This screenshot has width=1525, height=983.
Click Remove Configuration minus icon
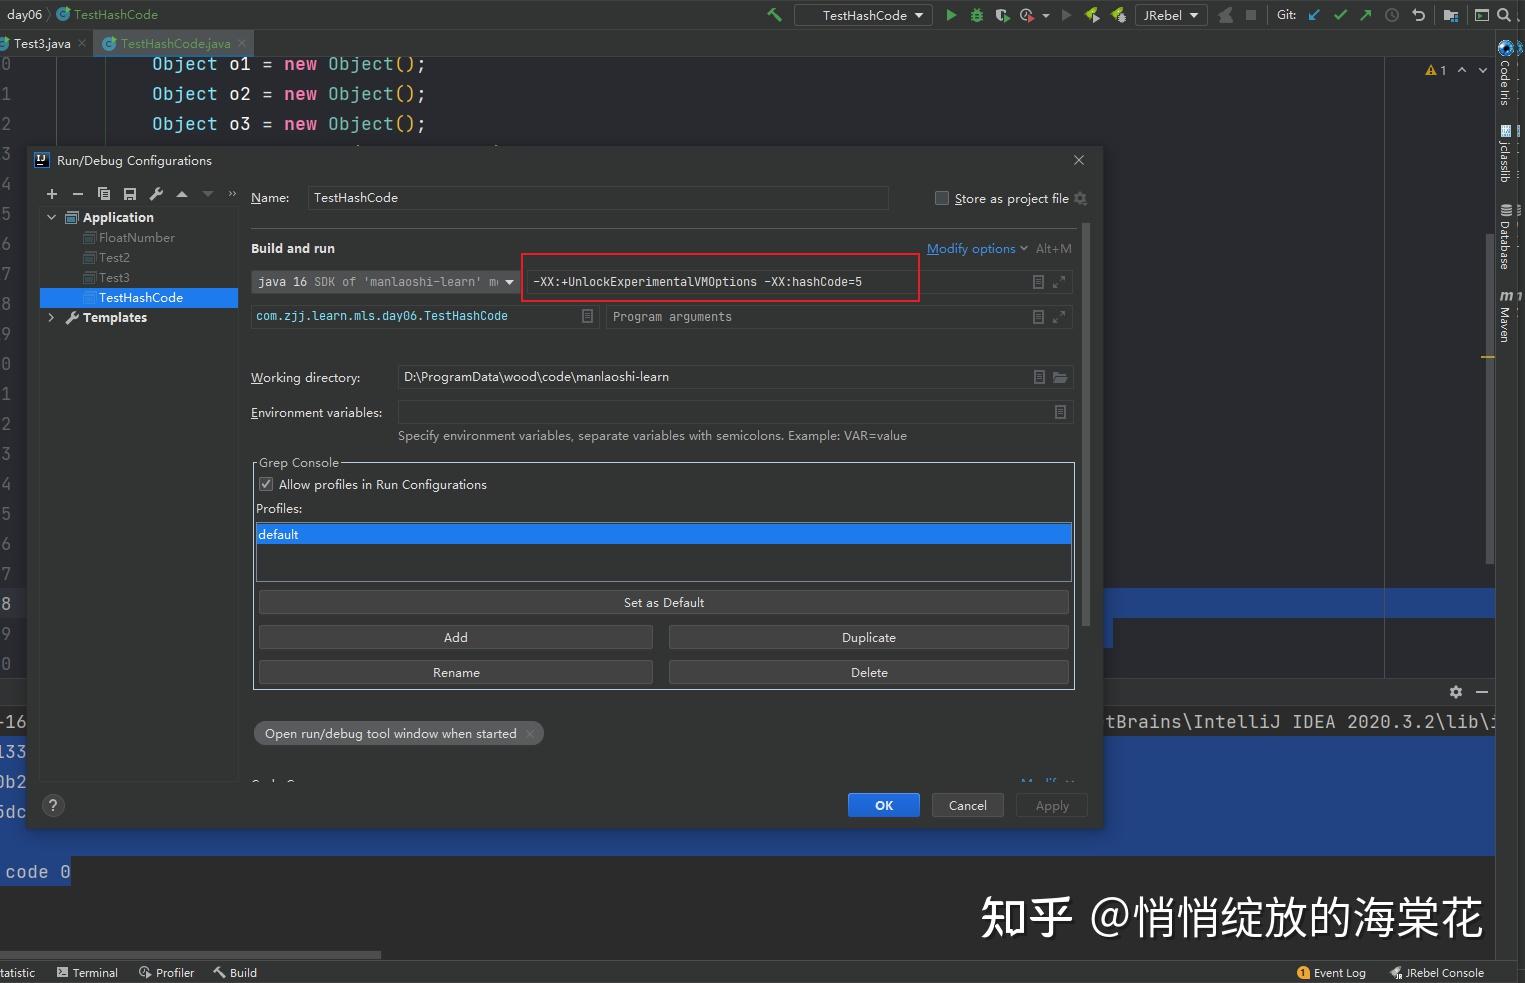coord(78,194)
